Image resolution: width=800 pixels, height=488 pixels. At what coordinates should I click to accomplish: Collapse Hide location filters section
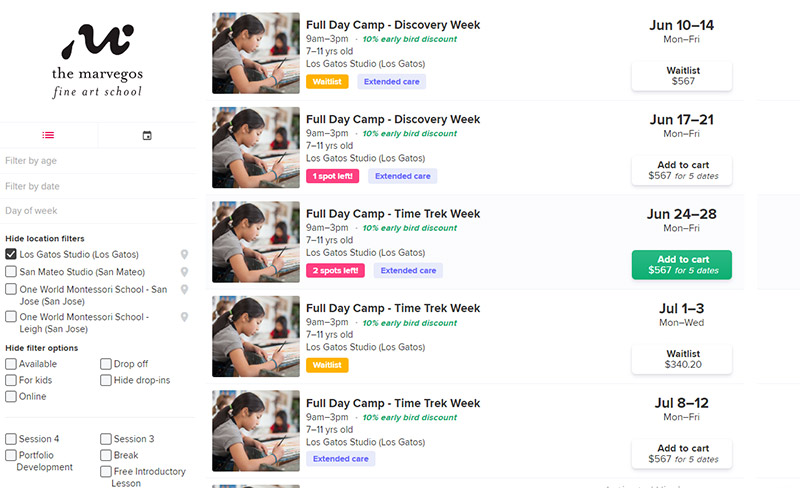pyautogui.click(x=45, y=238)
